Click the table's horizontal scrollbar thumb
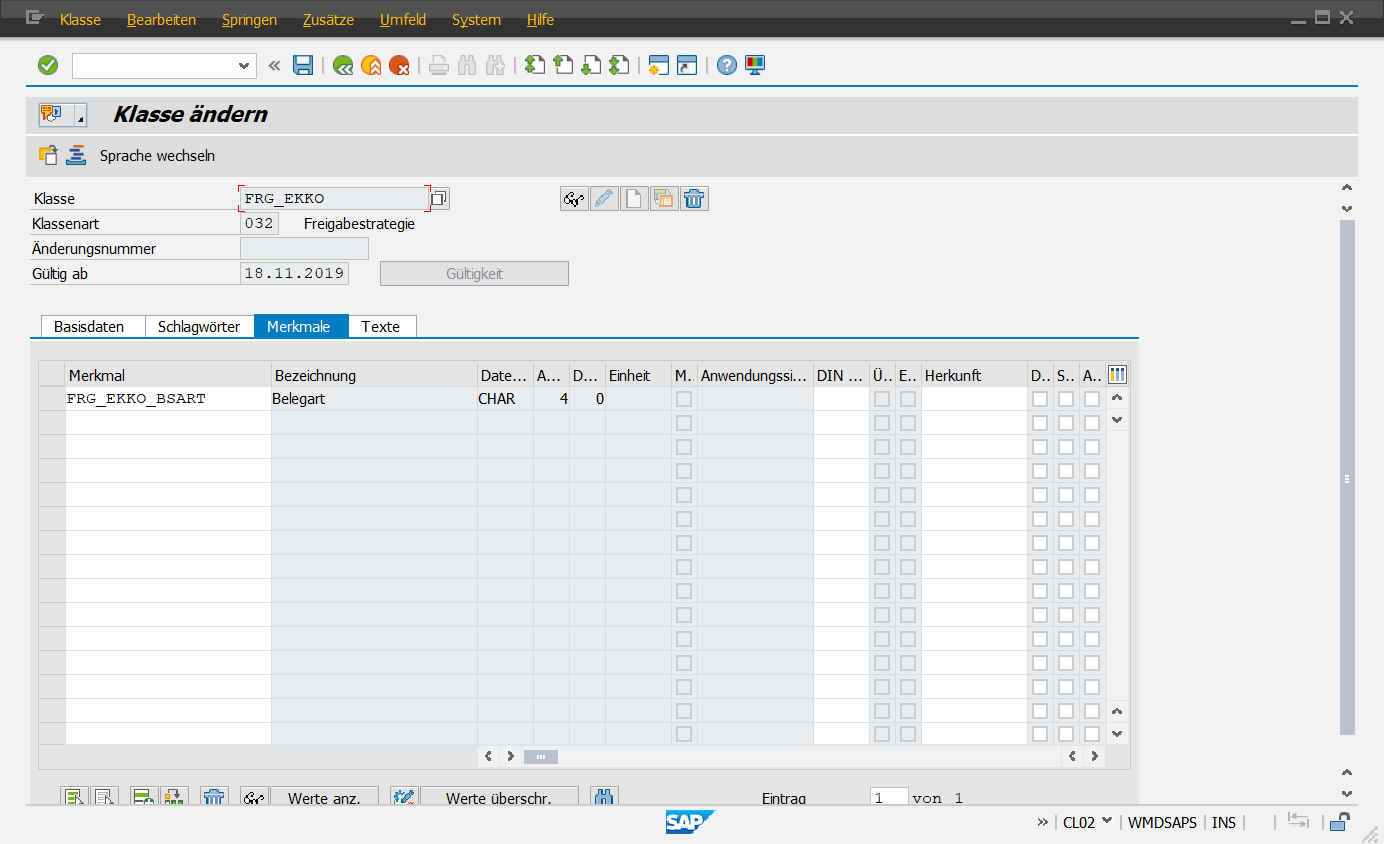Viewport: 1384px width, 844px height. tap(541, 757)
